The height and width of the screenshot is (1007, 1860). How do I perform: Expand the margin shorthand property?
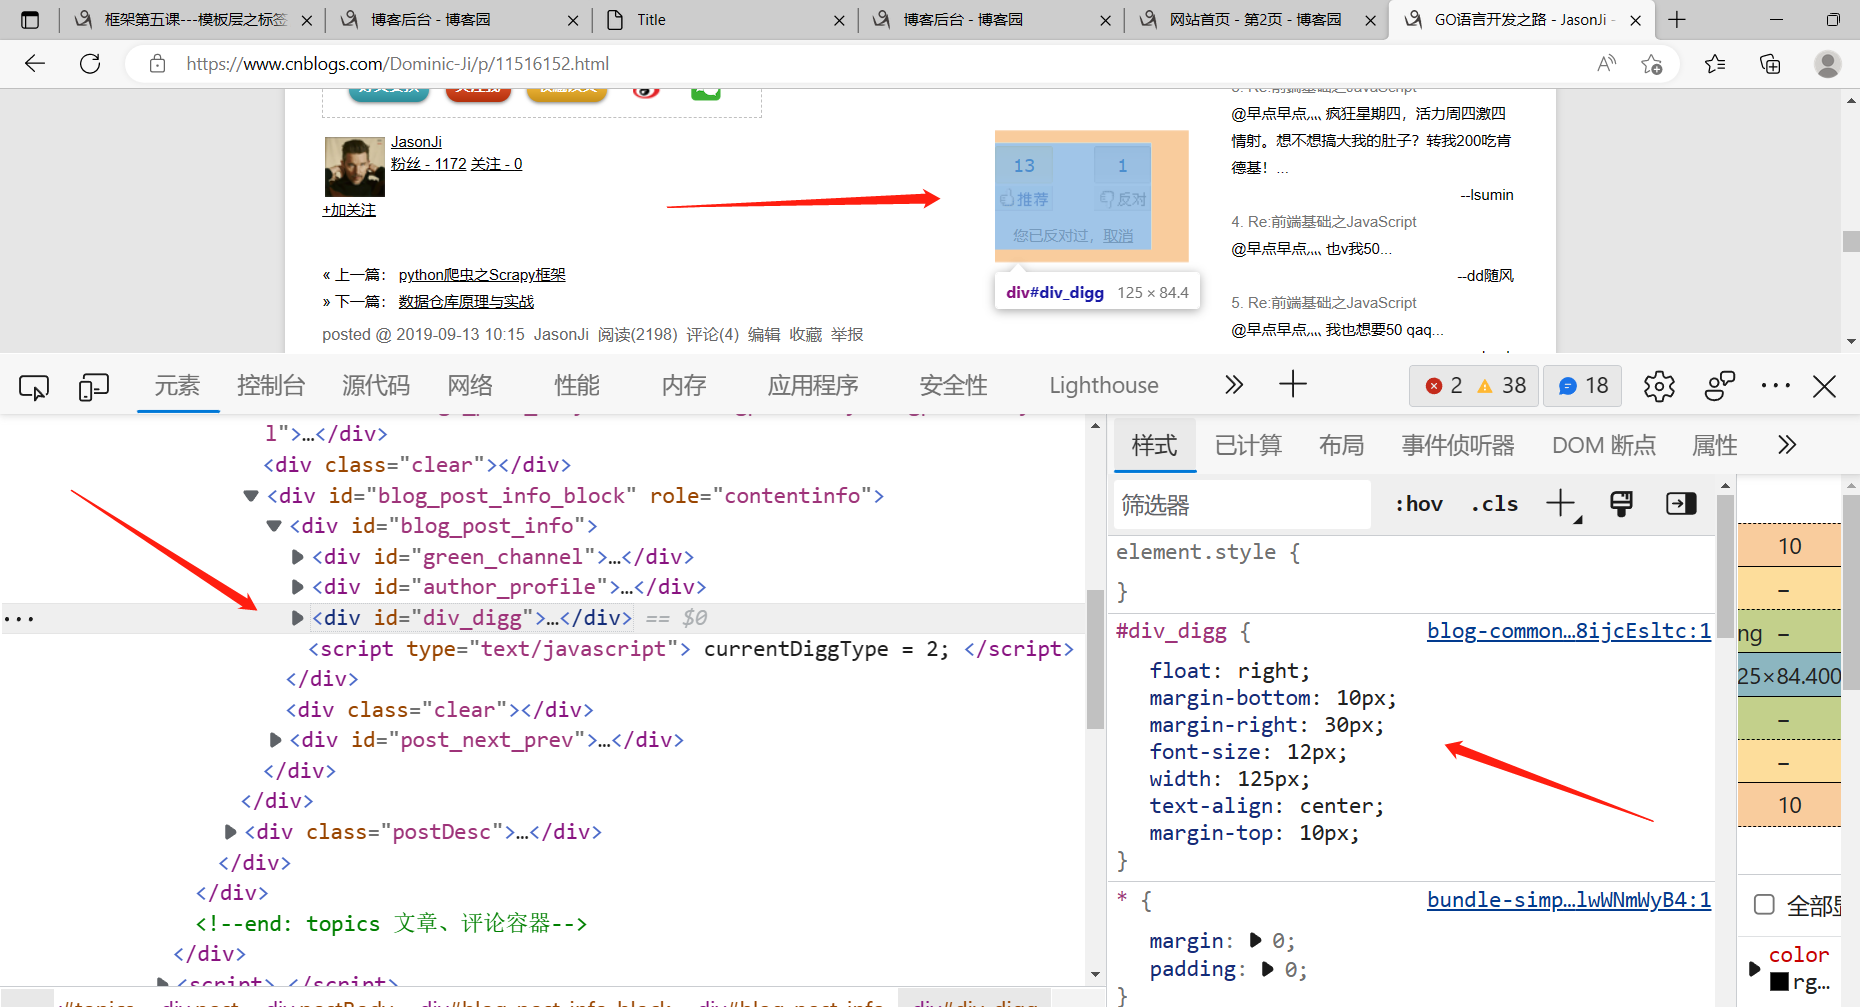click(x=1256, y=941)
